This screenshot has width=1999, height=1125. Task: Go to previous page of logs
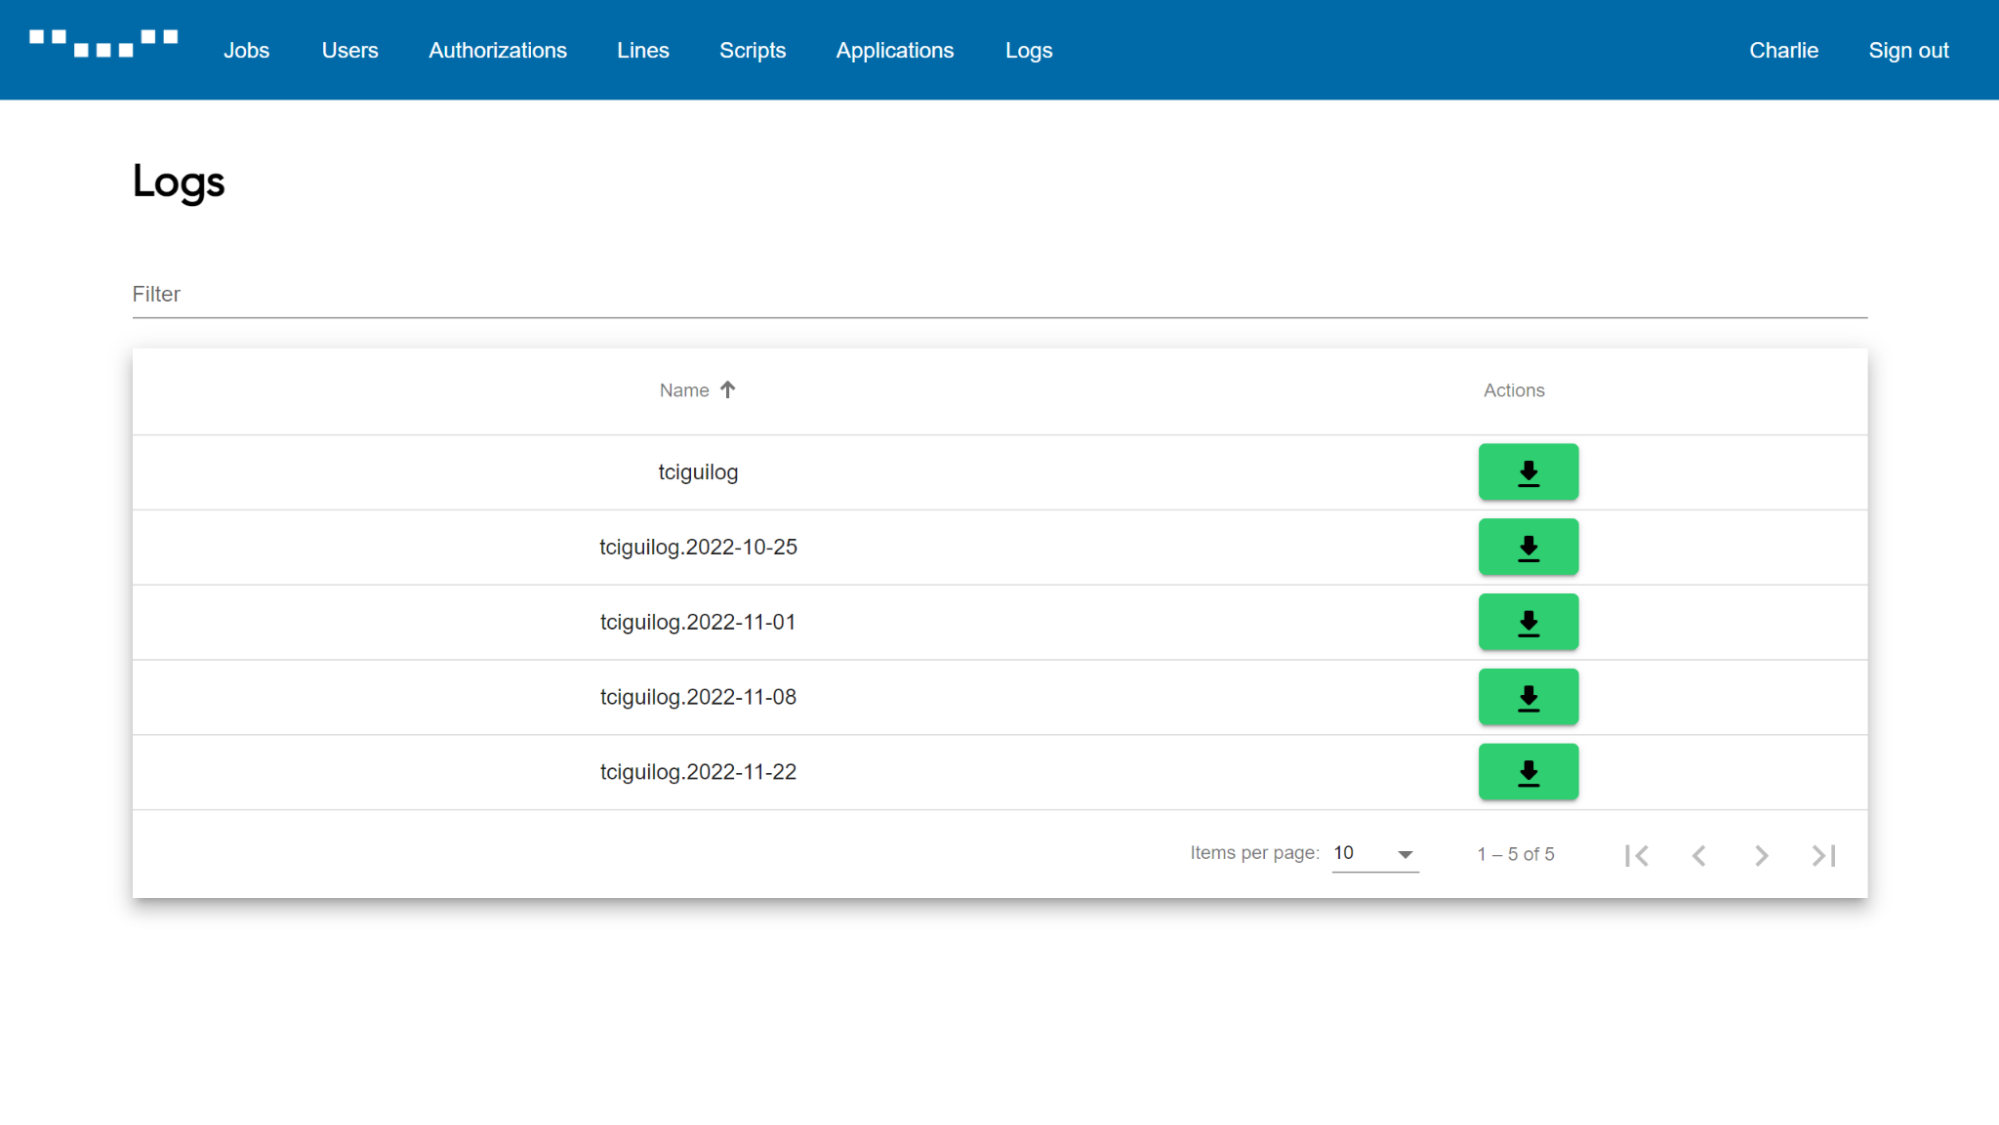tap(1699, 855)
